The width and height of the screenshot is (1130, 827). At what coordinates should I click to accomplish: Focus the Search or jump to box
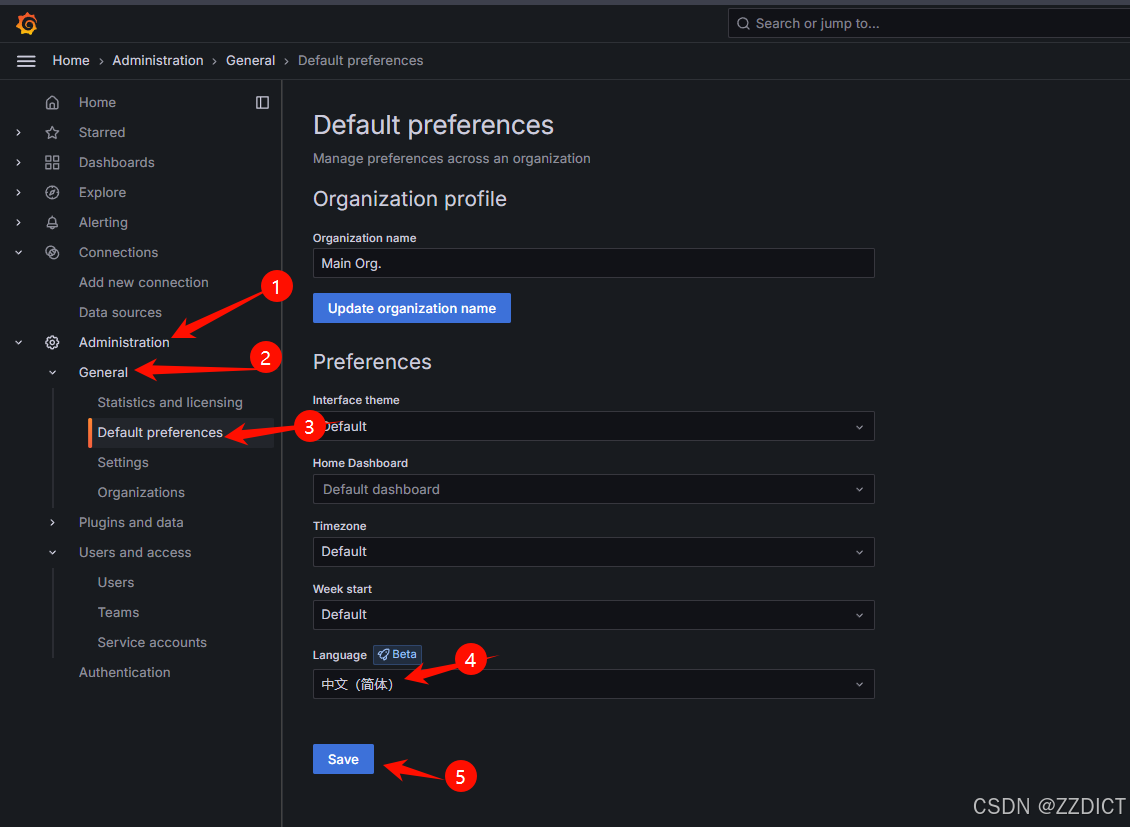coord(928,24)
